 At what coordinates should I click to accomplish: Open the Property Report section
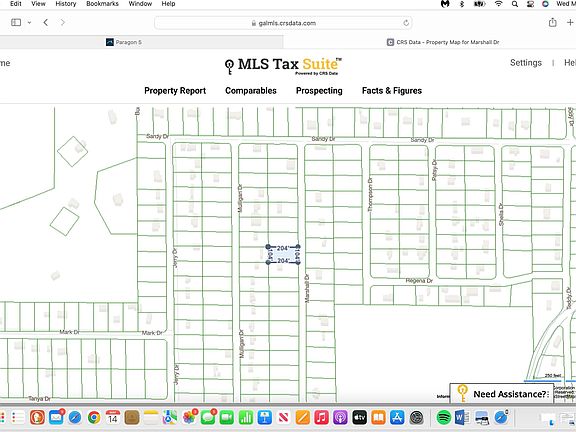[175, 91]
